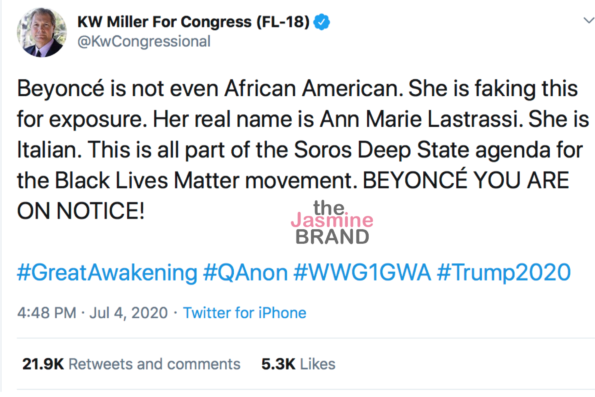
Task: Click the theJasmineBRAND watermark logo
Action: point(332,222)
